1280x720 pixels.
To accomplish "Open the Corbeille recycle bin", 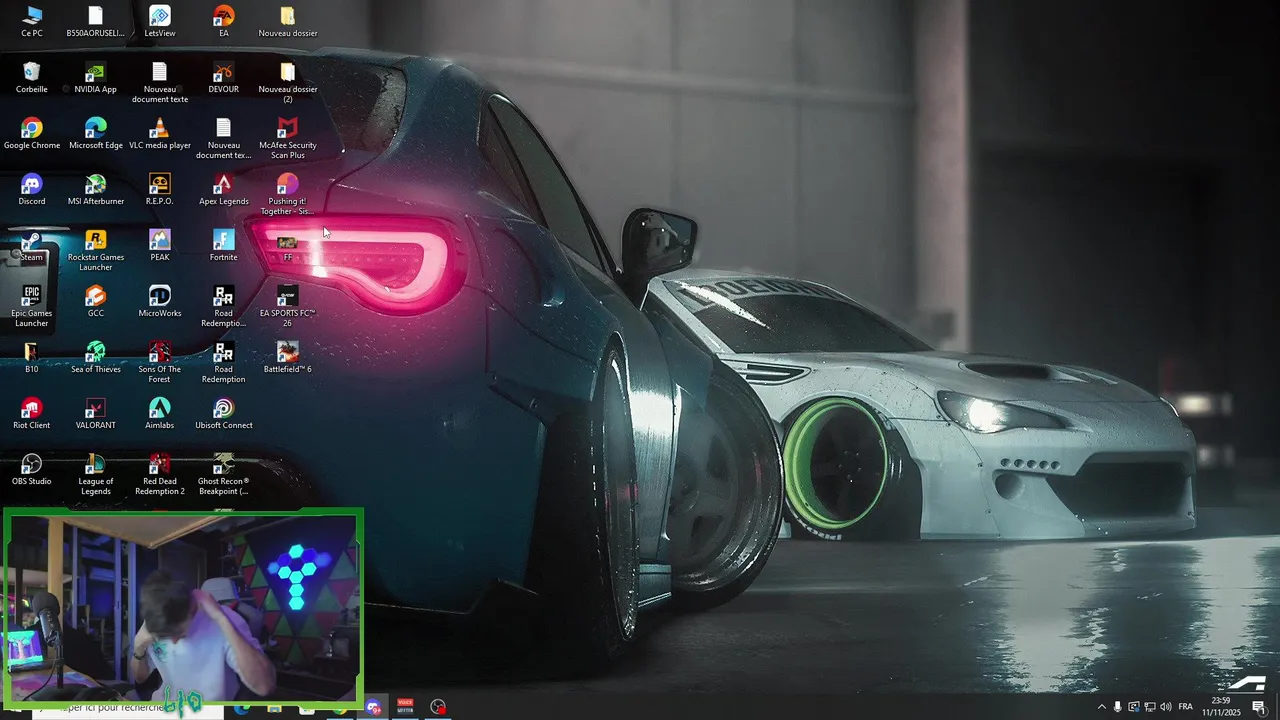I will [x=32, y=78].
